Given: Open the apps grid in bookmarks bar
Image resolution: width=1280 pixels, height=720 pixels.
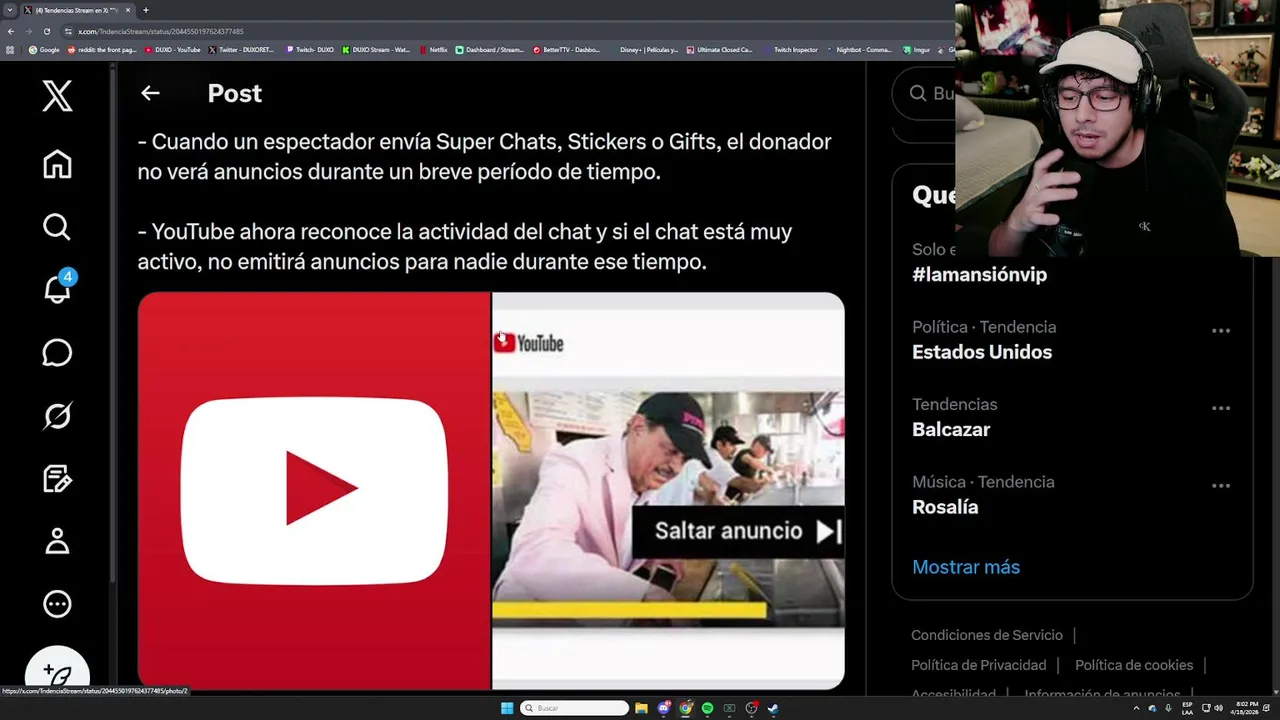Looking at the screenshot, I should point(11,49).
